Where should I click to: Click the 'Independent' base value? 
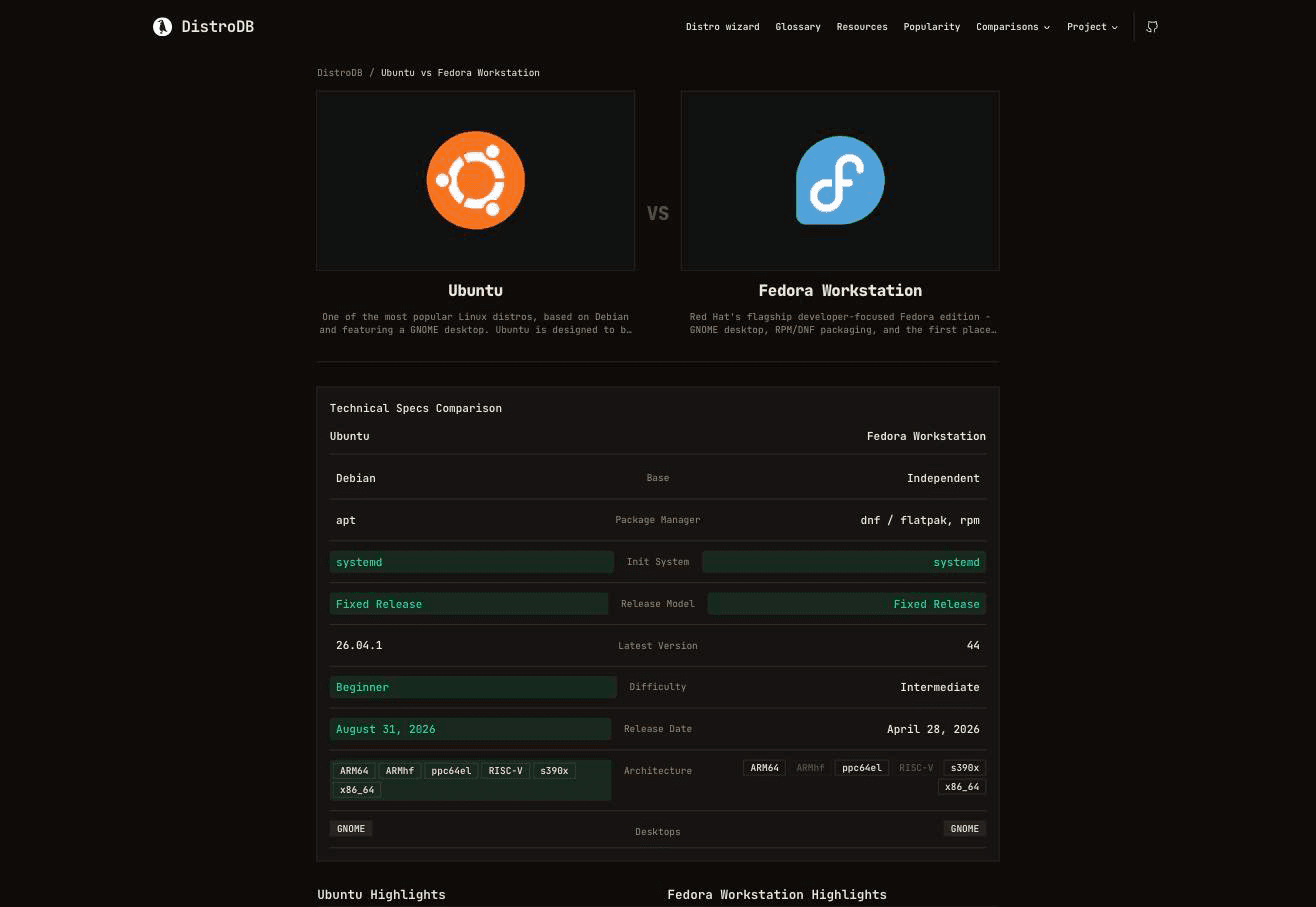(x=943, y=478)
